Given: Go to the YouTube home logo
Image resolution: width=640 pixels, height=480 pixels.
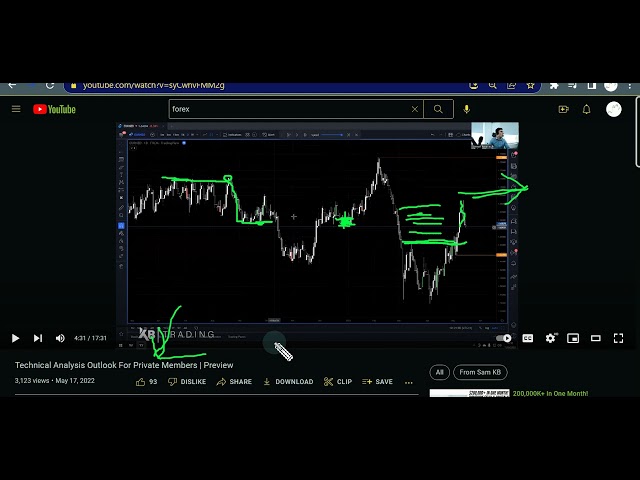Looking at the screenshot, I should pyautogui.click(x=55, y=109).
